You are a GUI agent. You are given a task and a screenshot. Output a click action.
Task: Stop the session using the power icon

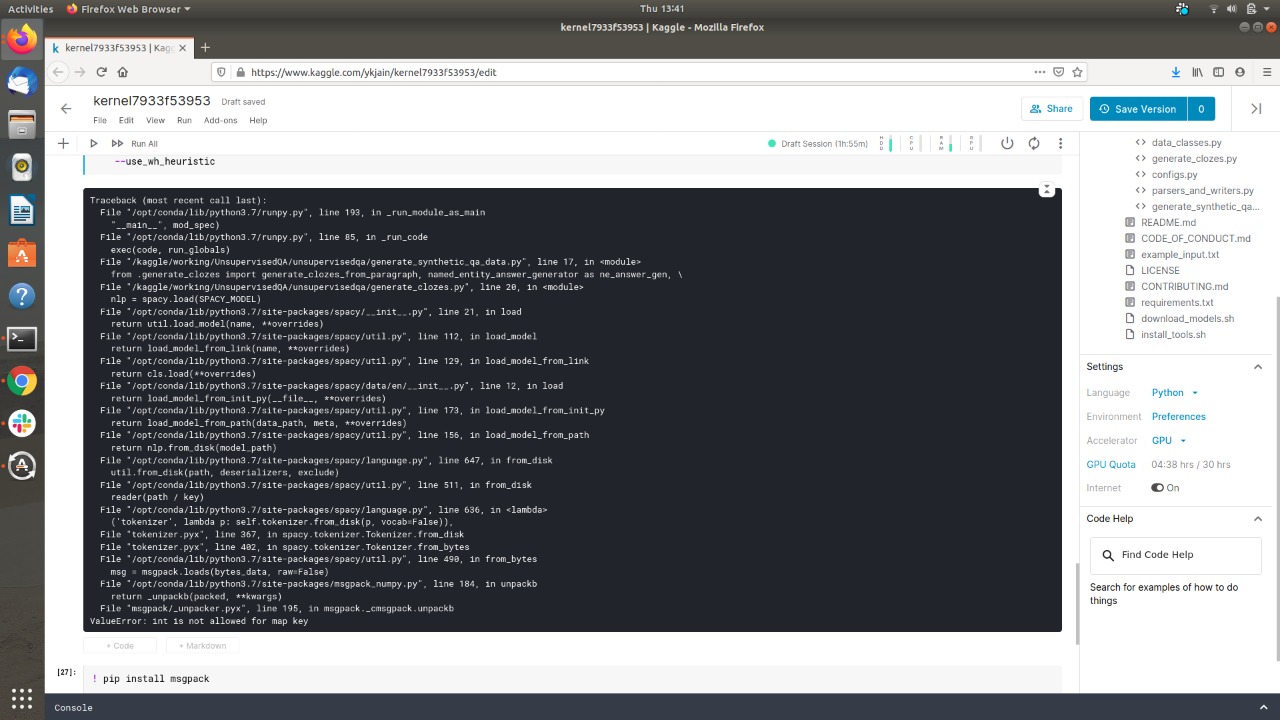[x=1007, y=143]
